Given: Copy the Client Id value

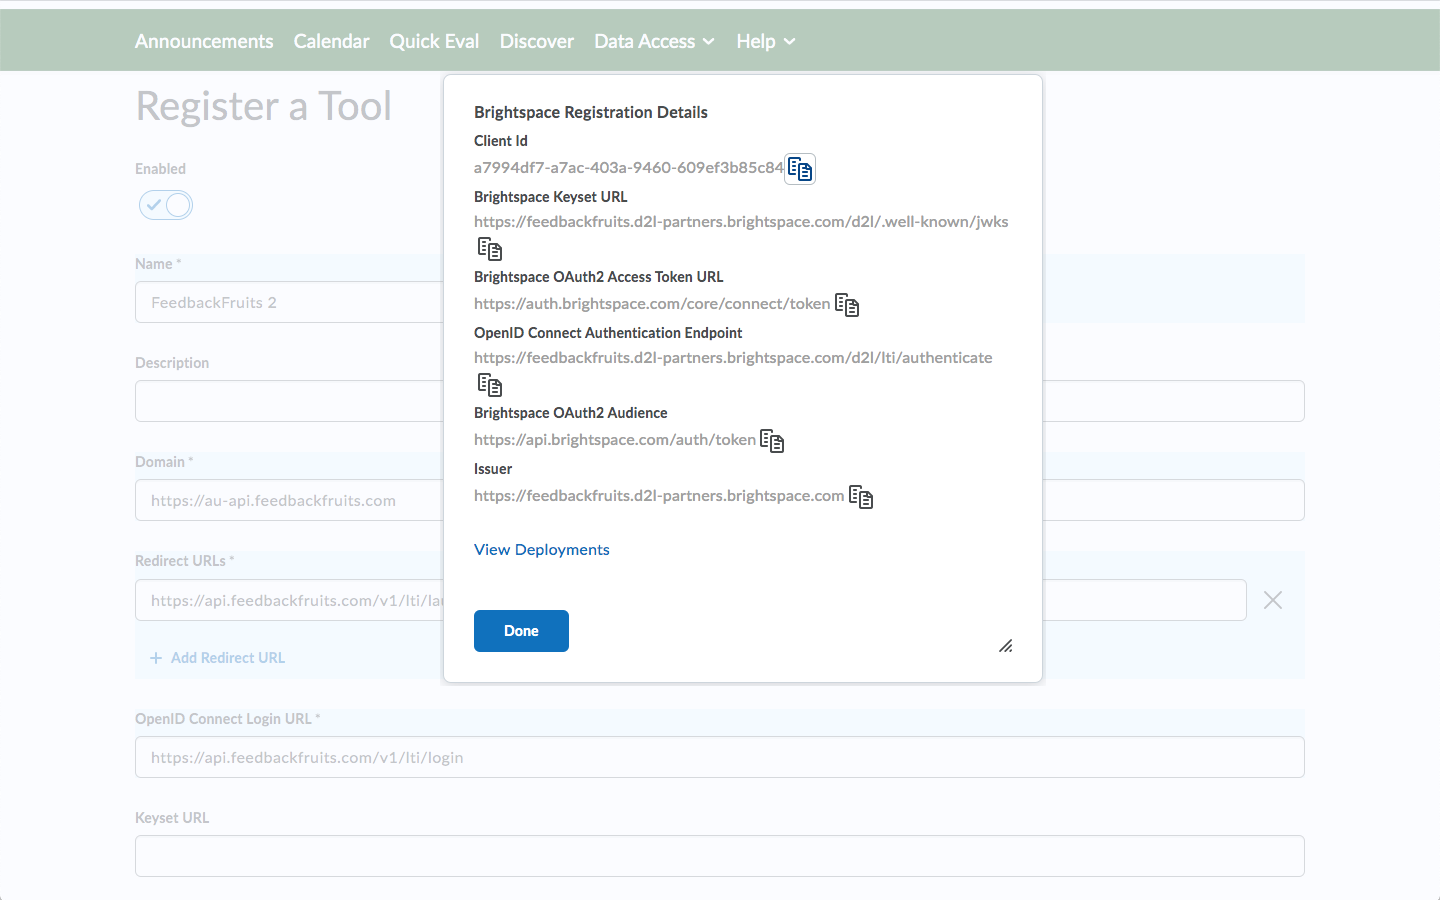Looking at the screenshot, I should pos(800,169).
